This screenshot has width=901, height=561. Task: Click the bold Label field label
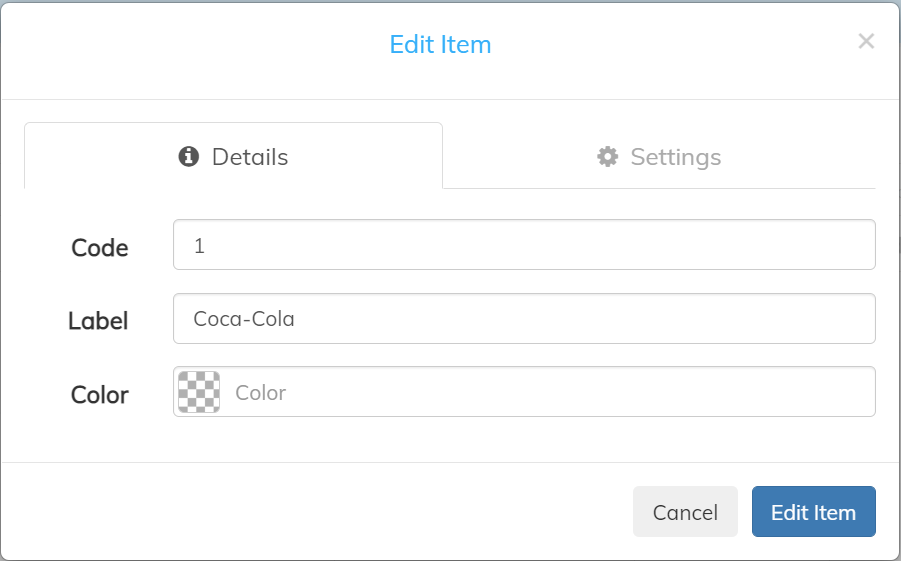point(98,321)
